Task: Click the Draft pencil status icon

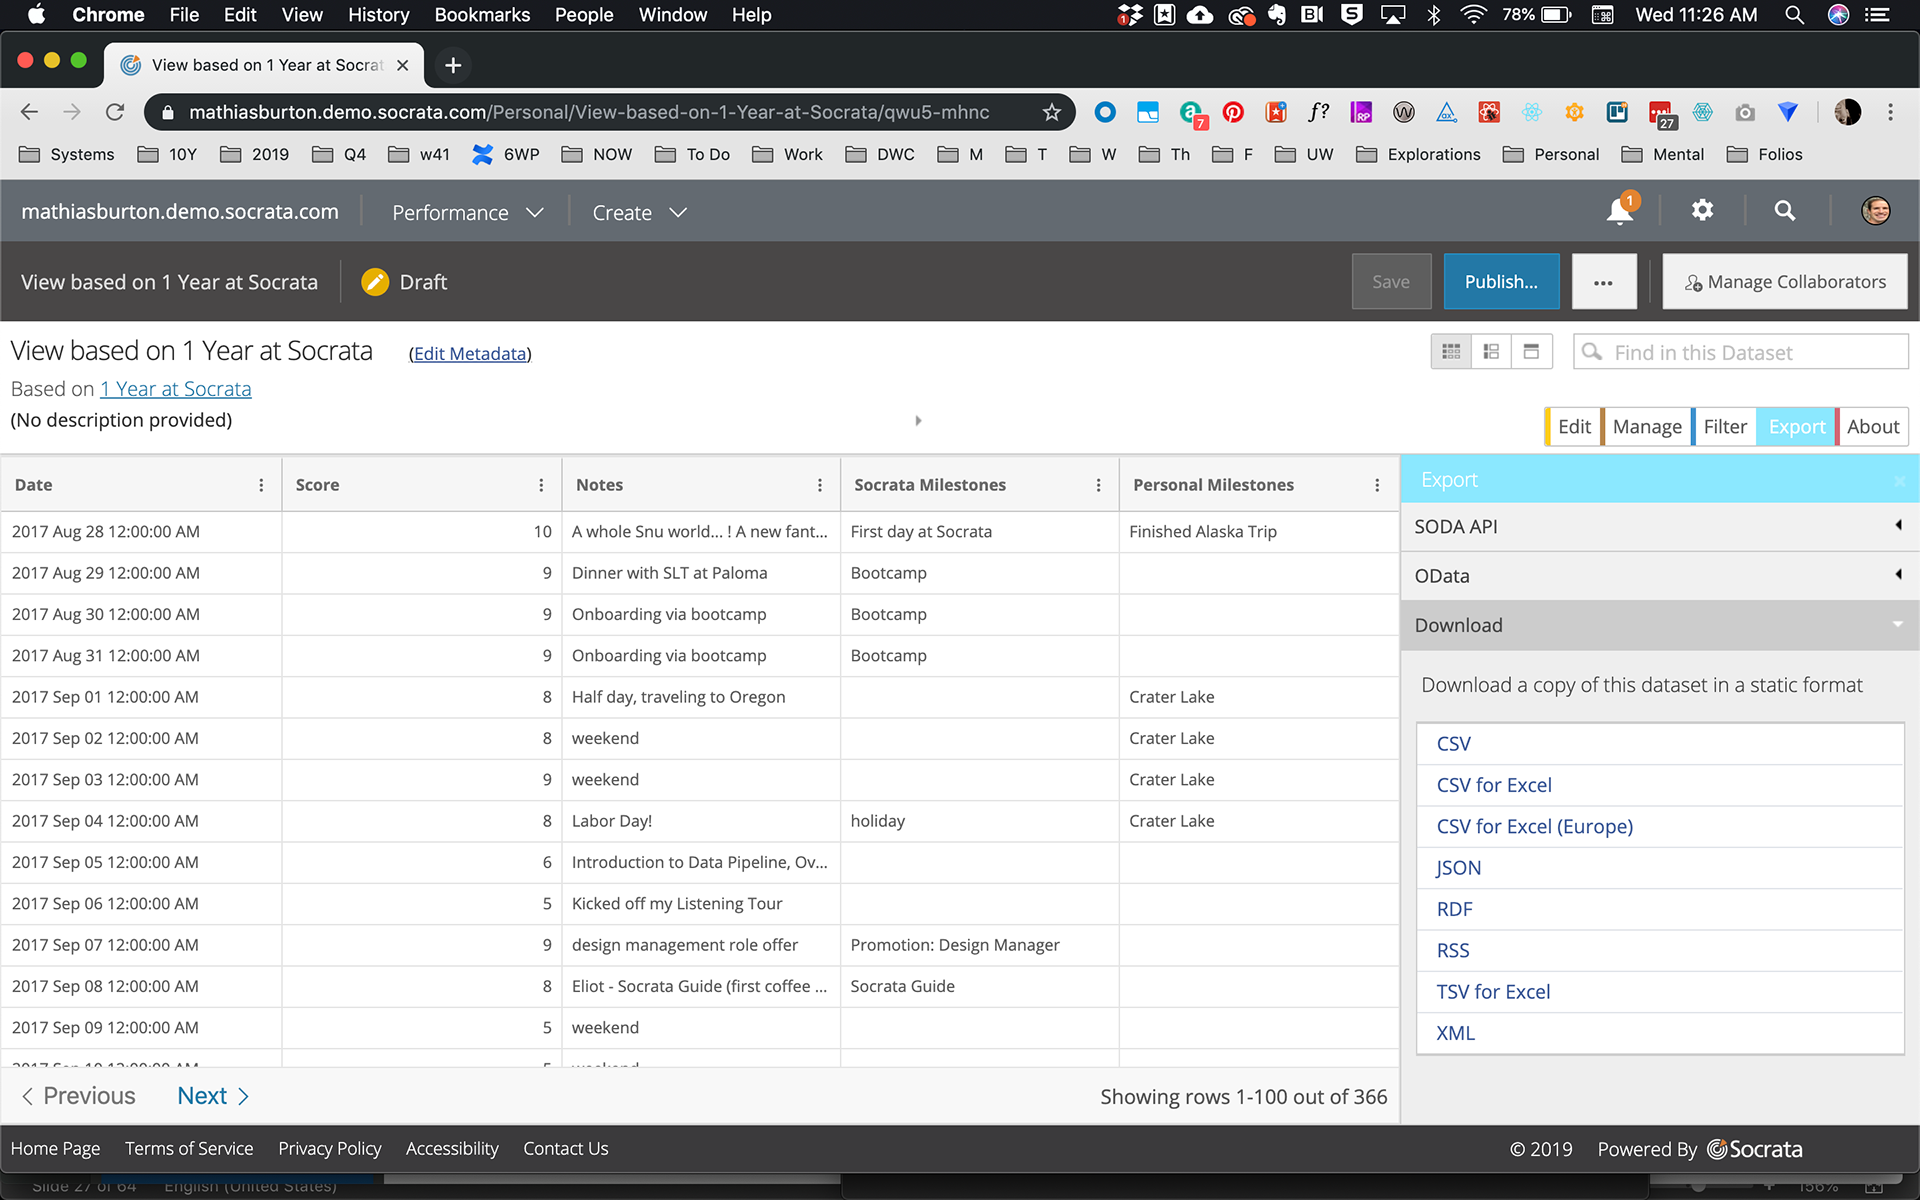Action: (x=375, y=282)
